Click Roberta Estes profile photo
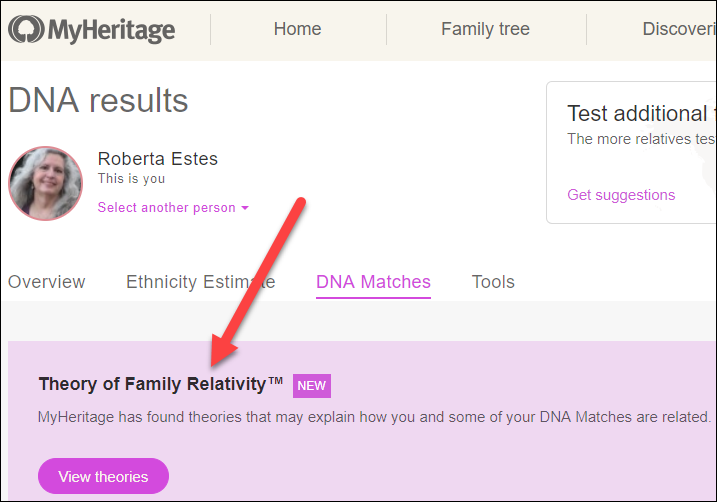The image size is (717, 502). point(45,184)
